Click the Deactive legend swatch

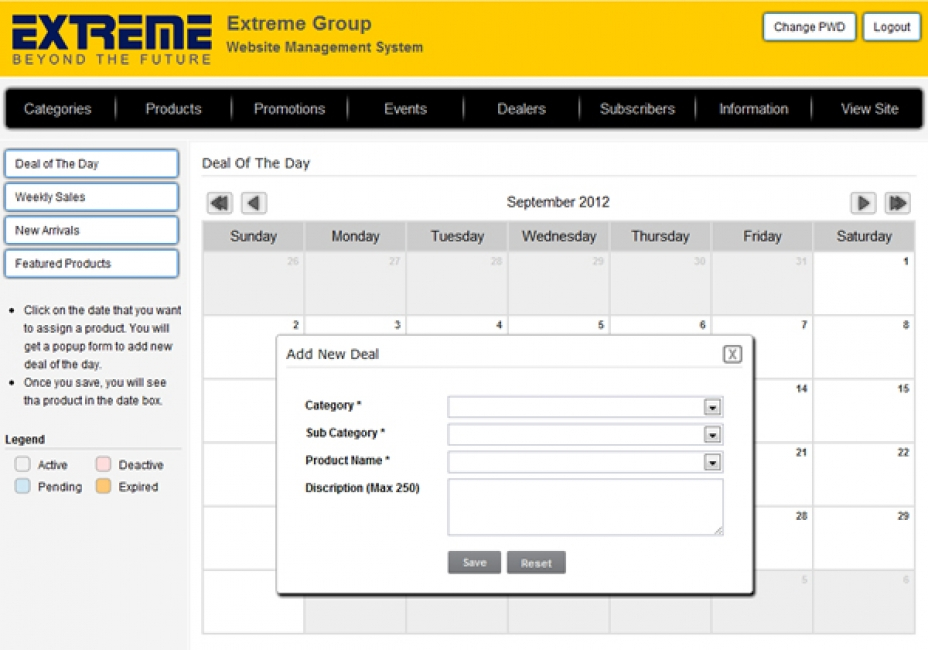(104, 464)
